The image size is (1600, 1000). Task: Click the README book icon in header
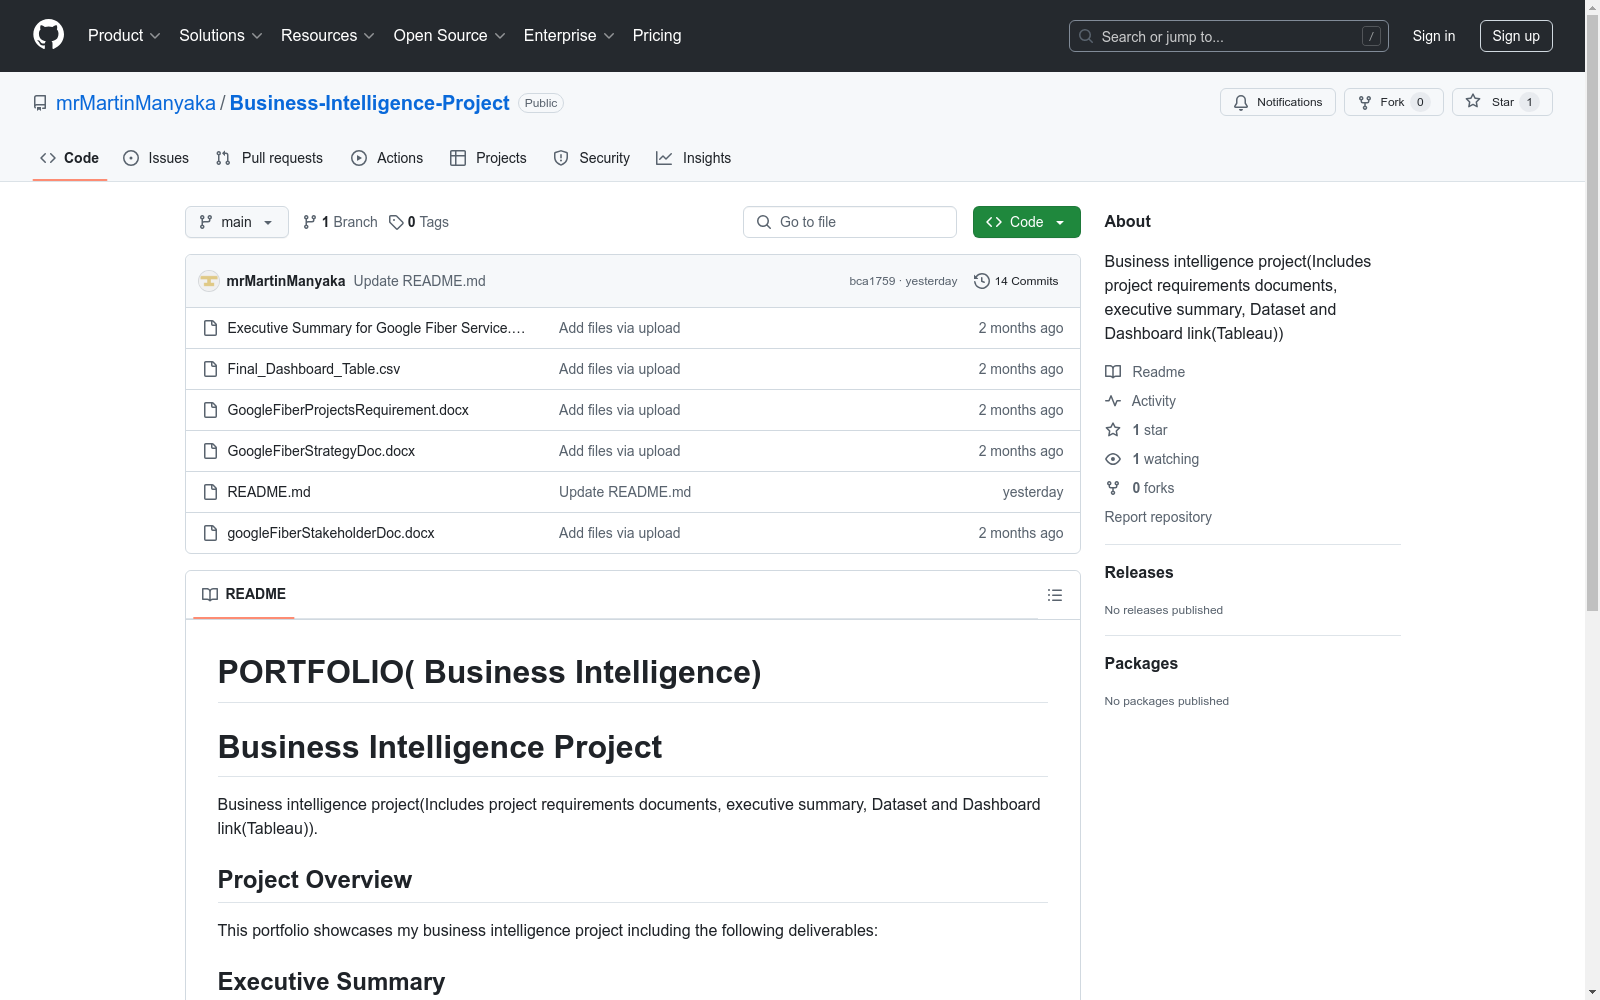[x=210, y=594]
